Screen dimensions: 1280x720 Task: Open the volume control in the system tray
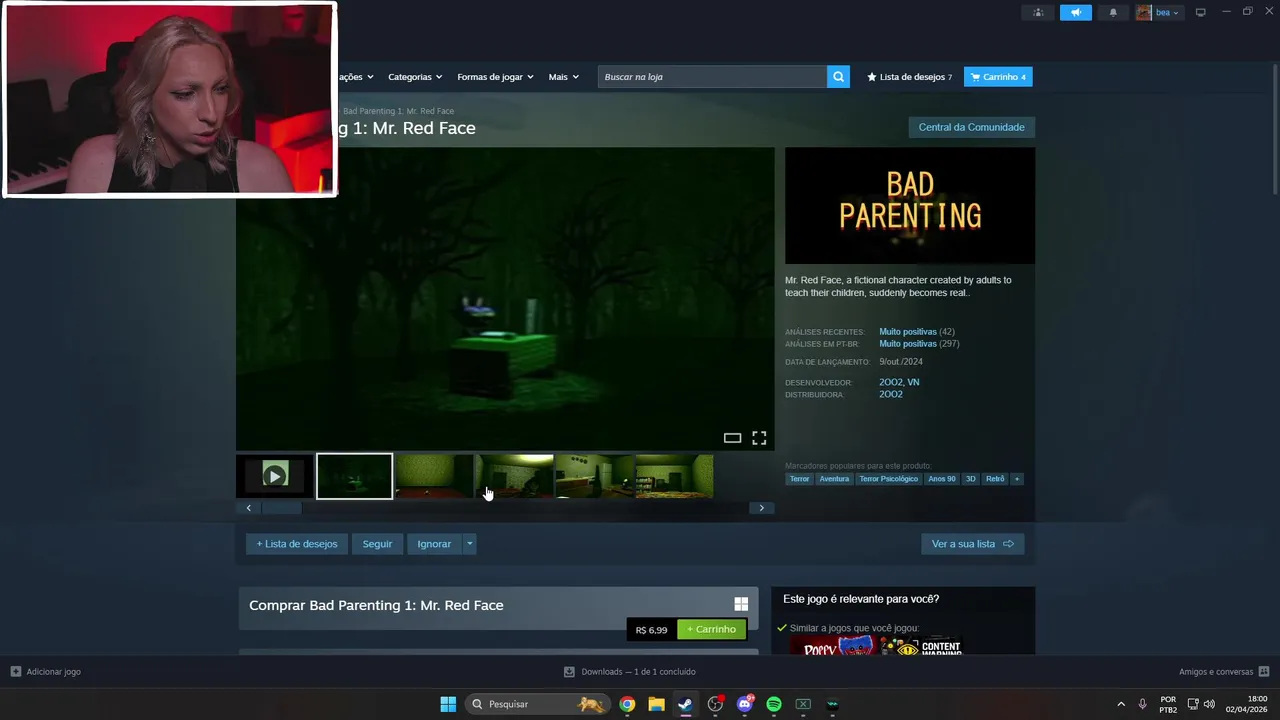(1209, 704)
